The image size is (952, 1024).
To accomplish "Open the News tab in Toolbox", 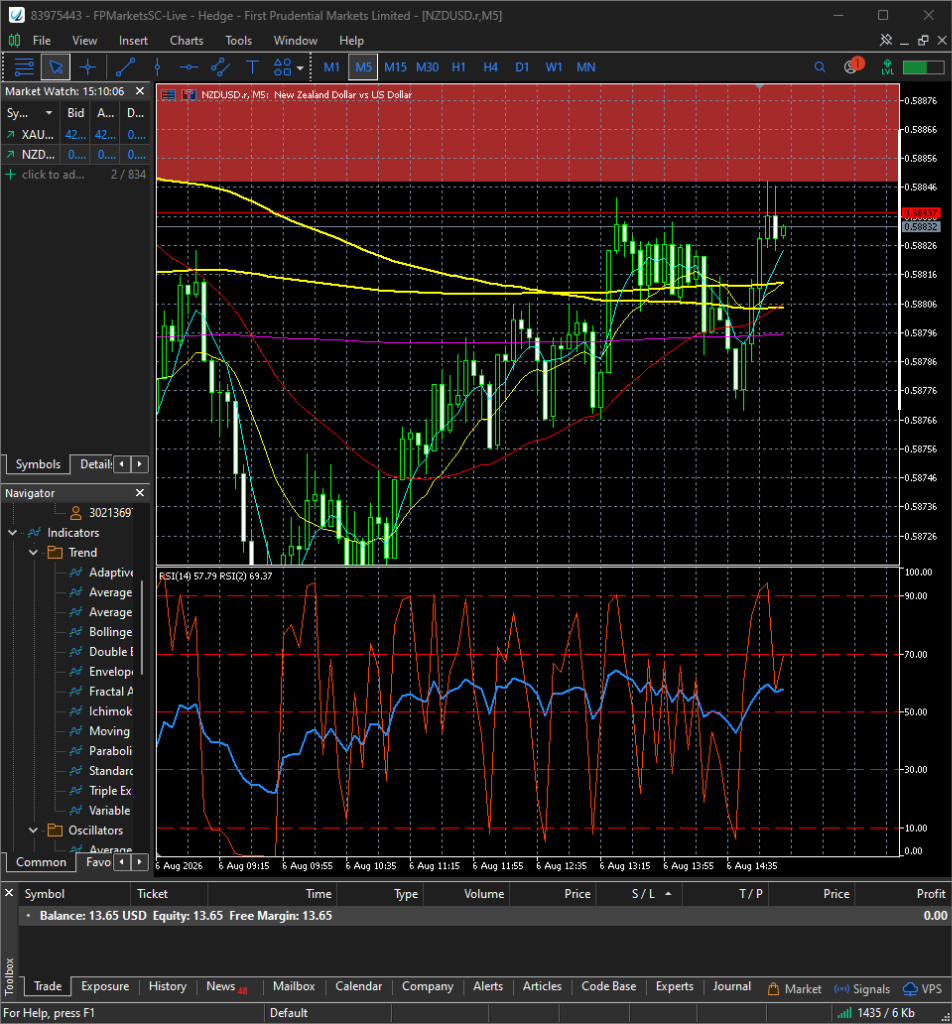I will pyautogui.click(x=227, y=986).
